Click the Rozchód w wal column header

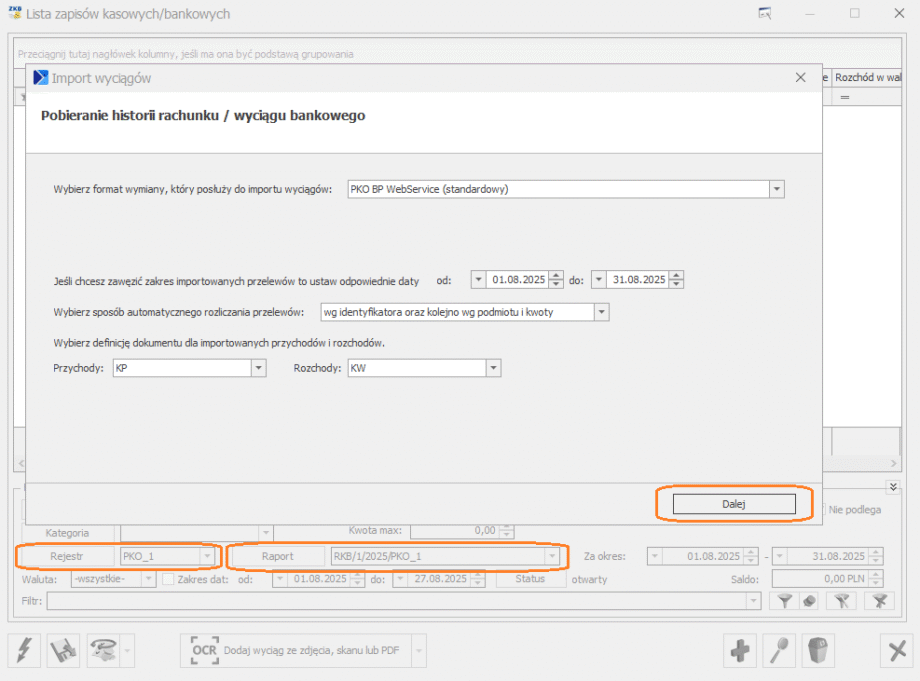[x=867, y=77]
